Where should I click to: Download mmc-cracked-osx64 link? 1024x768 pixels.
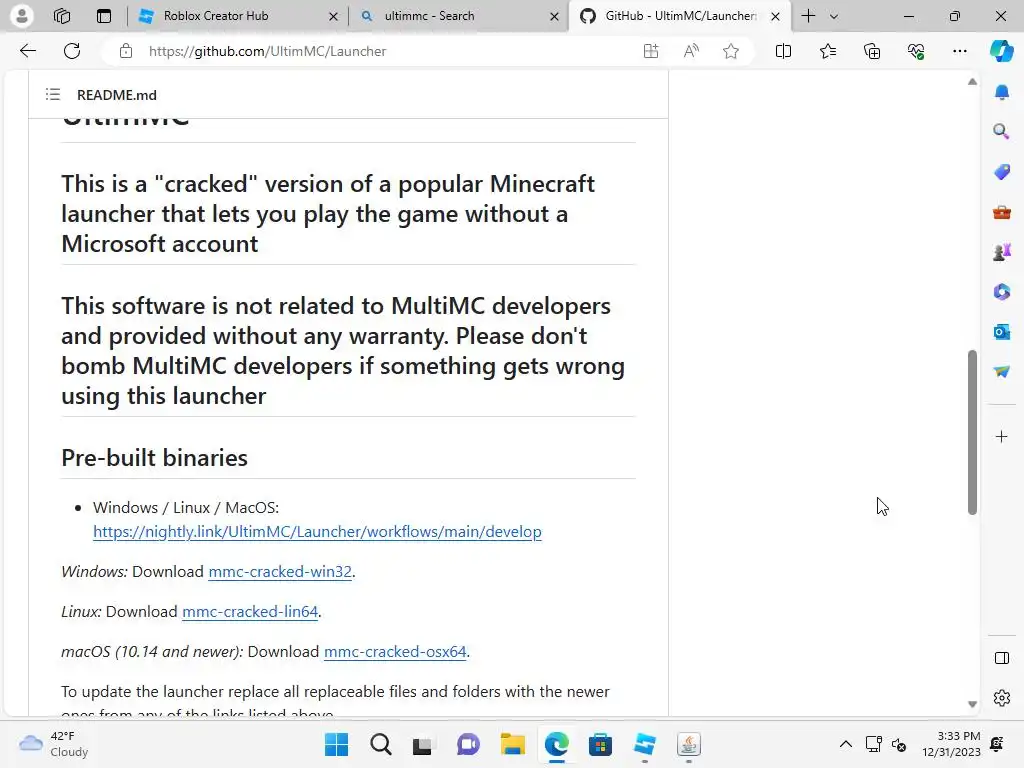tap(395, 652)
